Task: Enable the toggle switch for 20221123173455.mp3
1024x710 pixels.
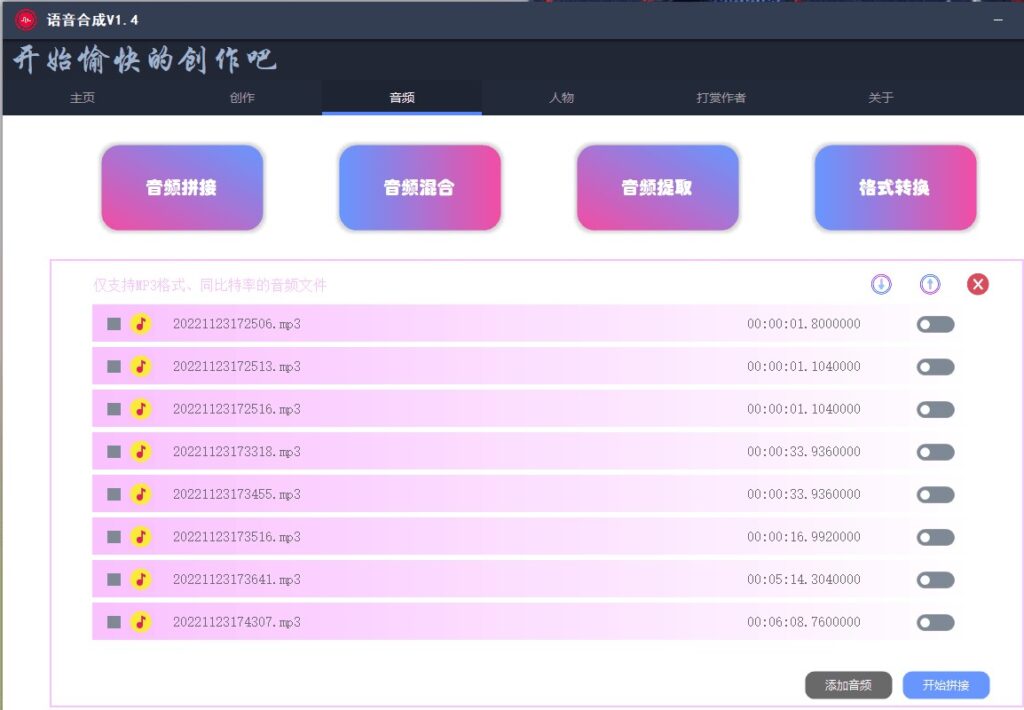Action: tap(934, 494)
